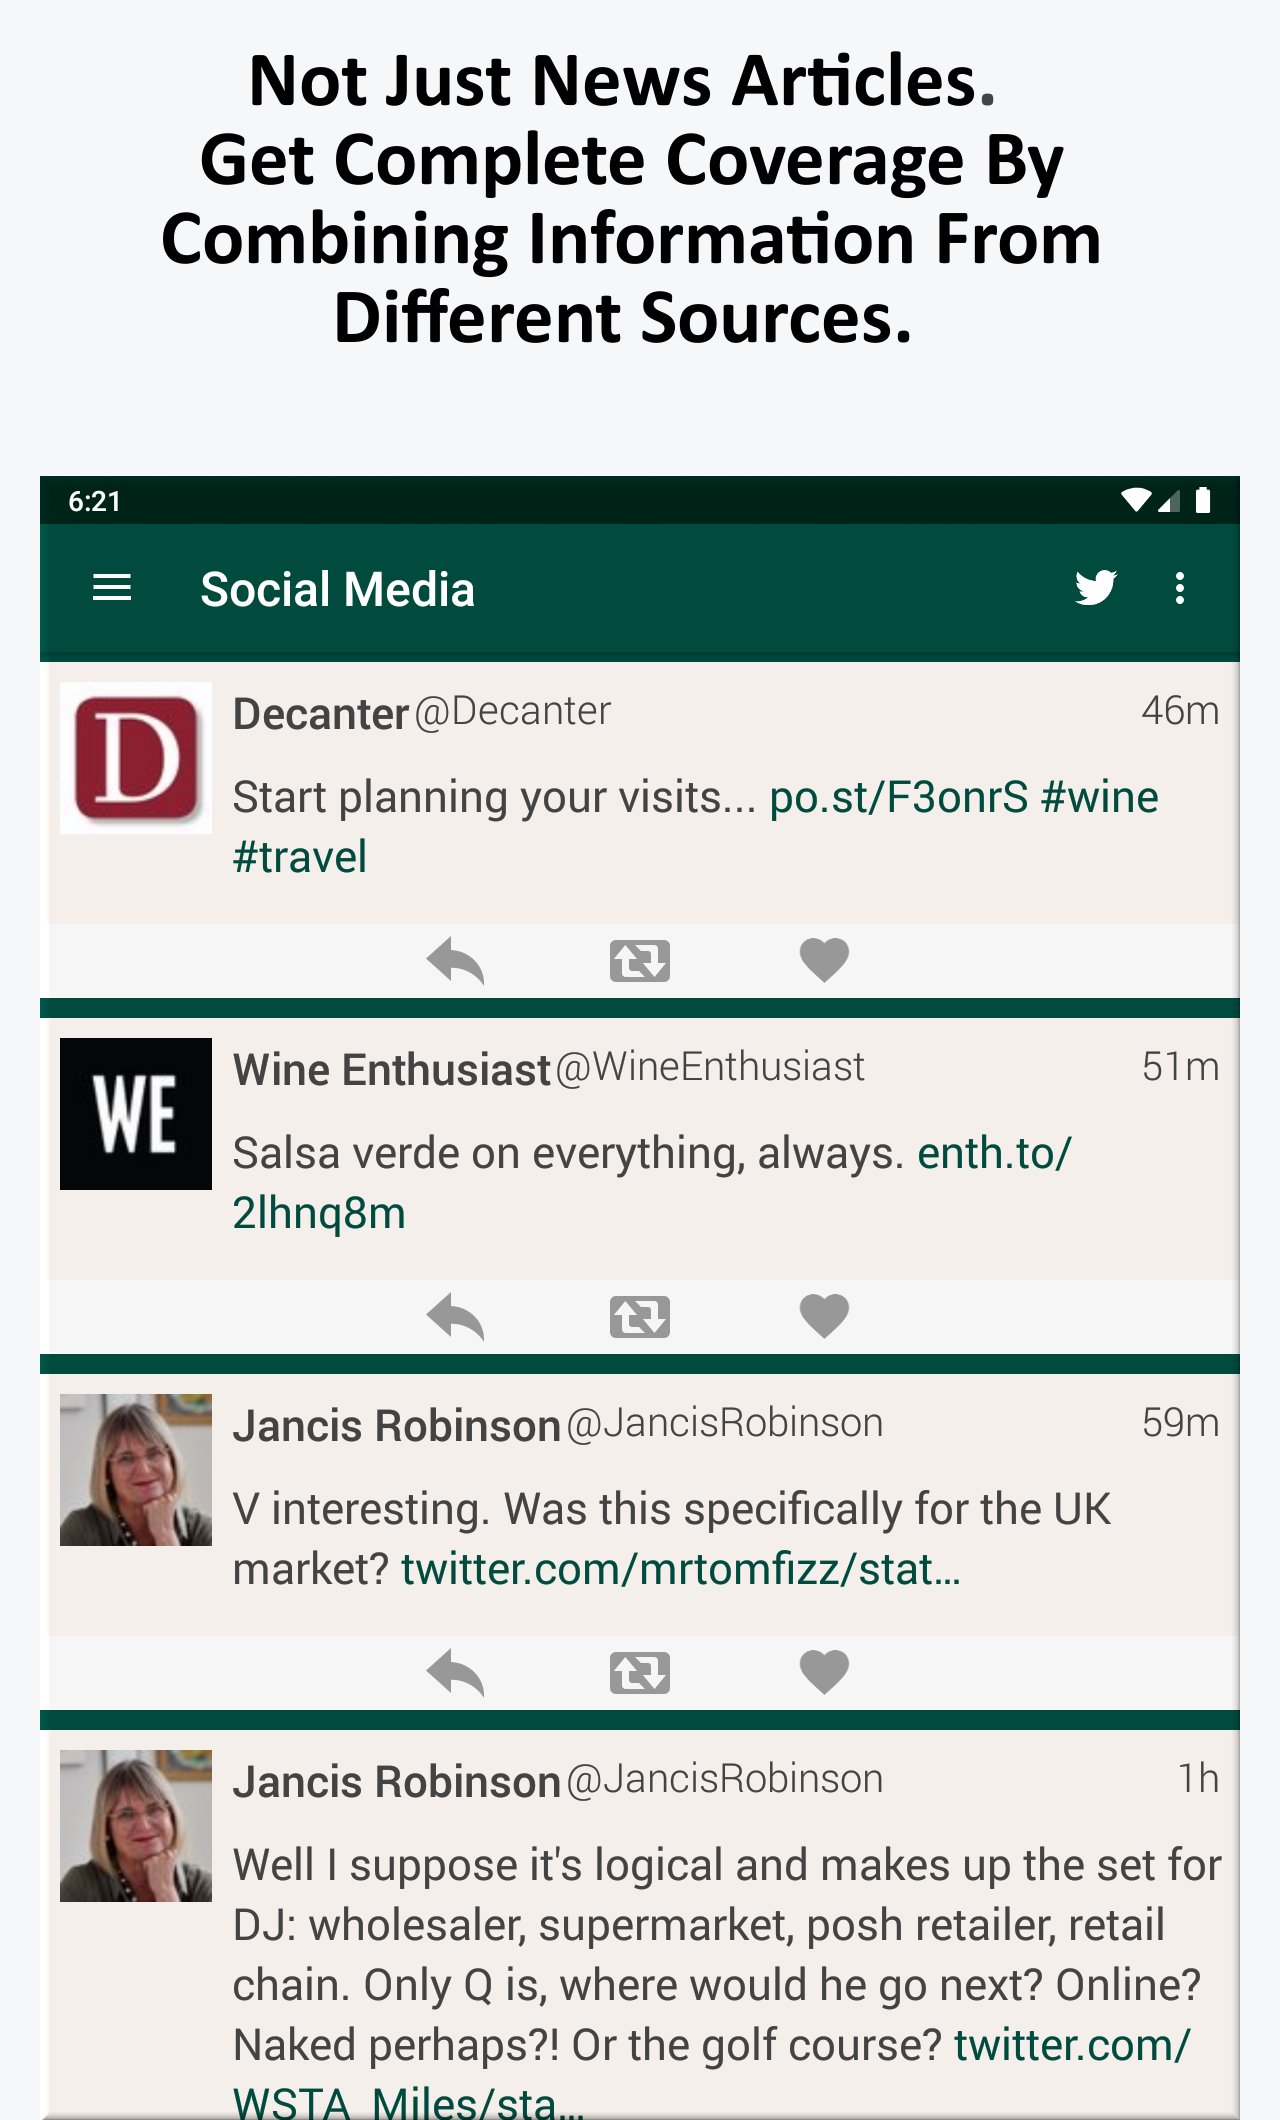
Task: Tap the @WineEnthusiast handle
Action: pyautogui.click(x=710, y=1068)
